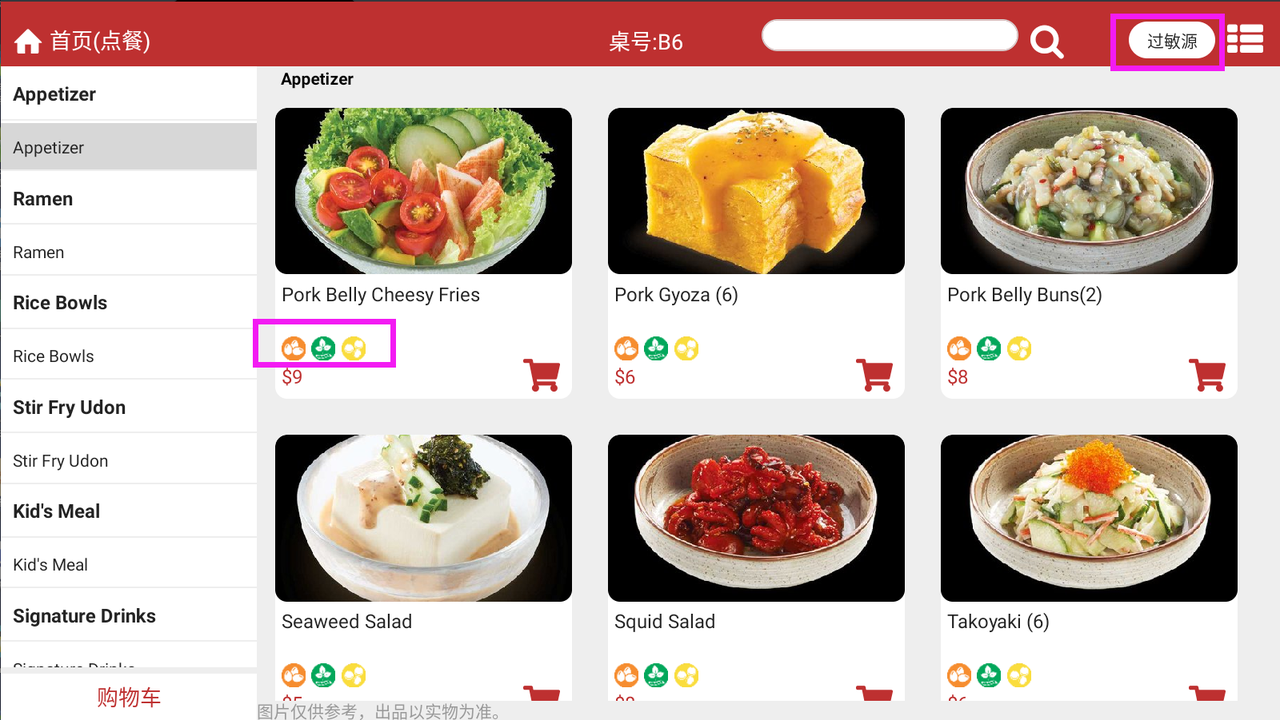1280x720 pixels.
Task: Open the Stir Fry Udon subcategory
Action: tap(129, 460)
